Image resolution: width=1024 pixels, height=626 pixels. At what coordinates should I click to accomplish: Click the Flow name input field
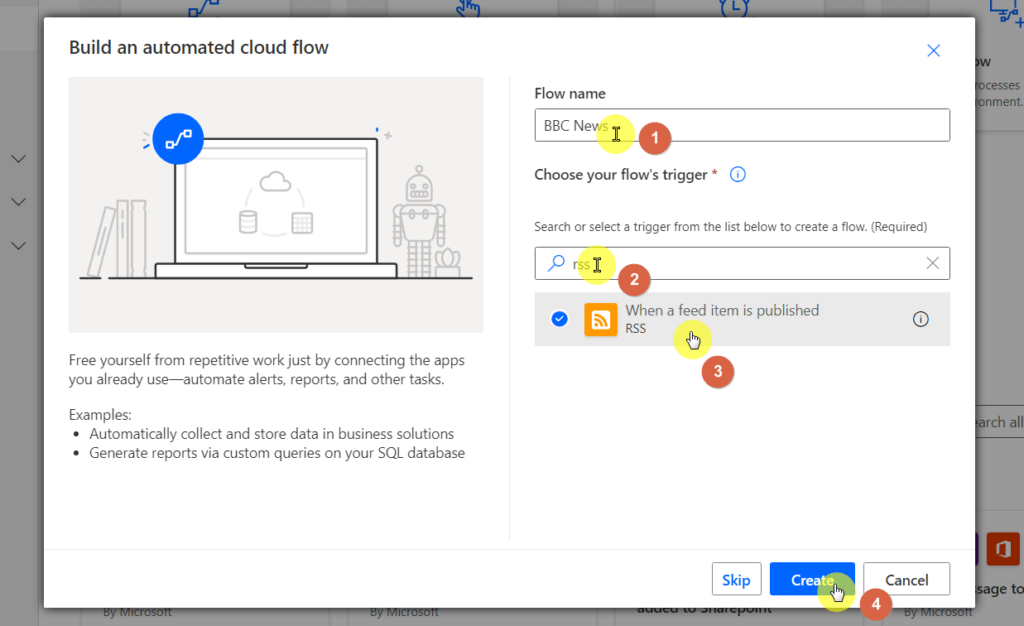point(742,125)
